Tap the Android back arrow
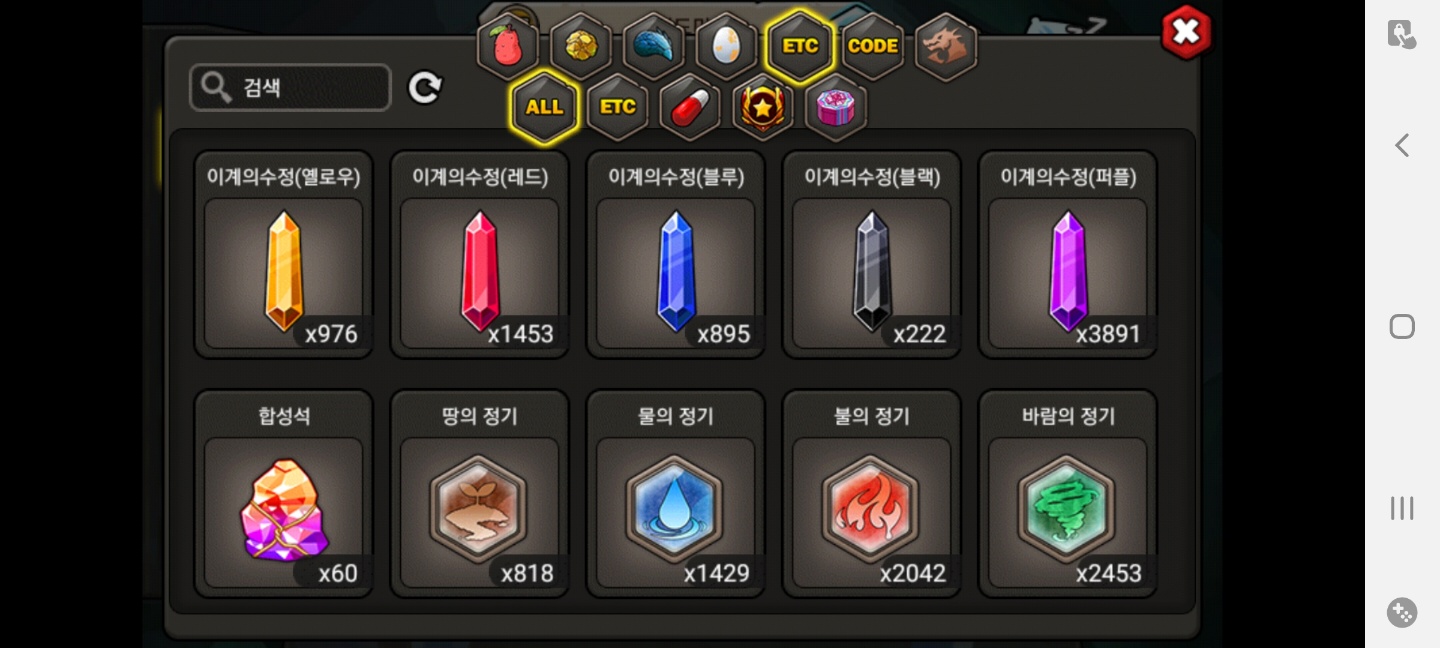 (x=1402, y=146)
